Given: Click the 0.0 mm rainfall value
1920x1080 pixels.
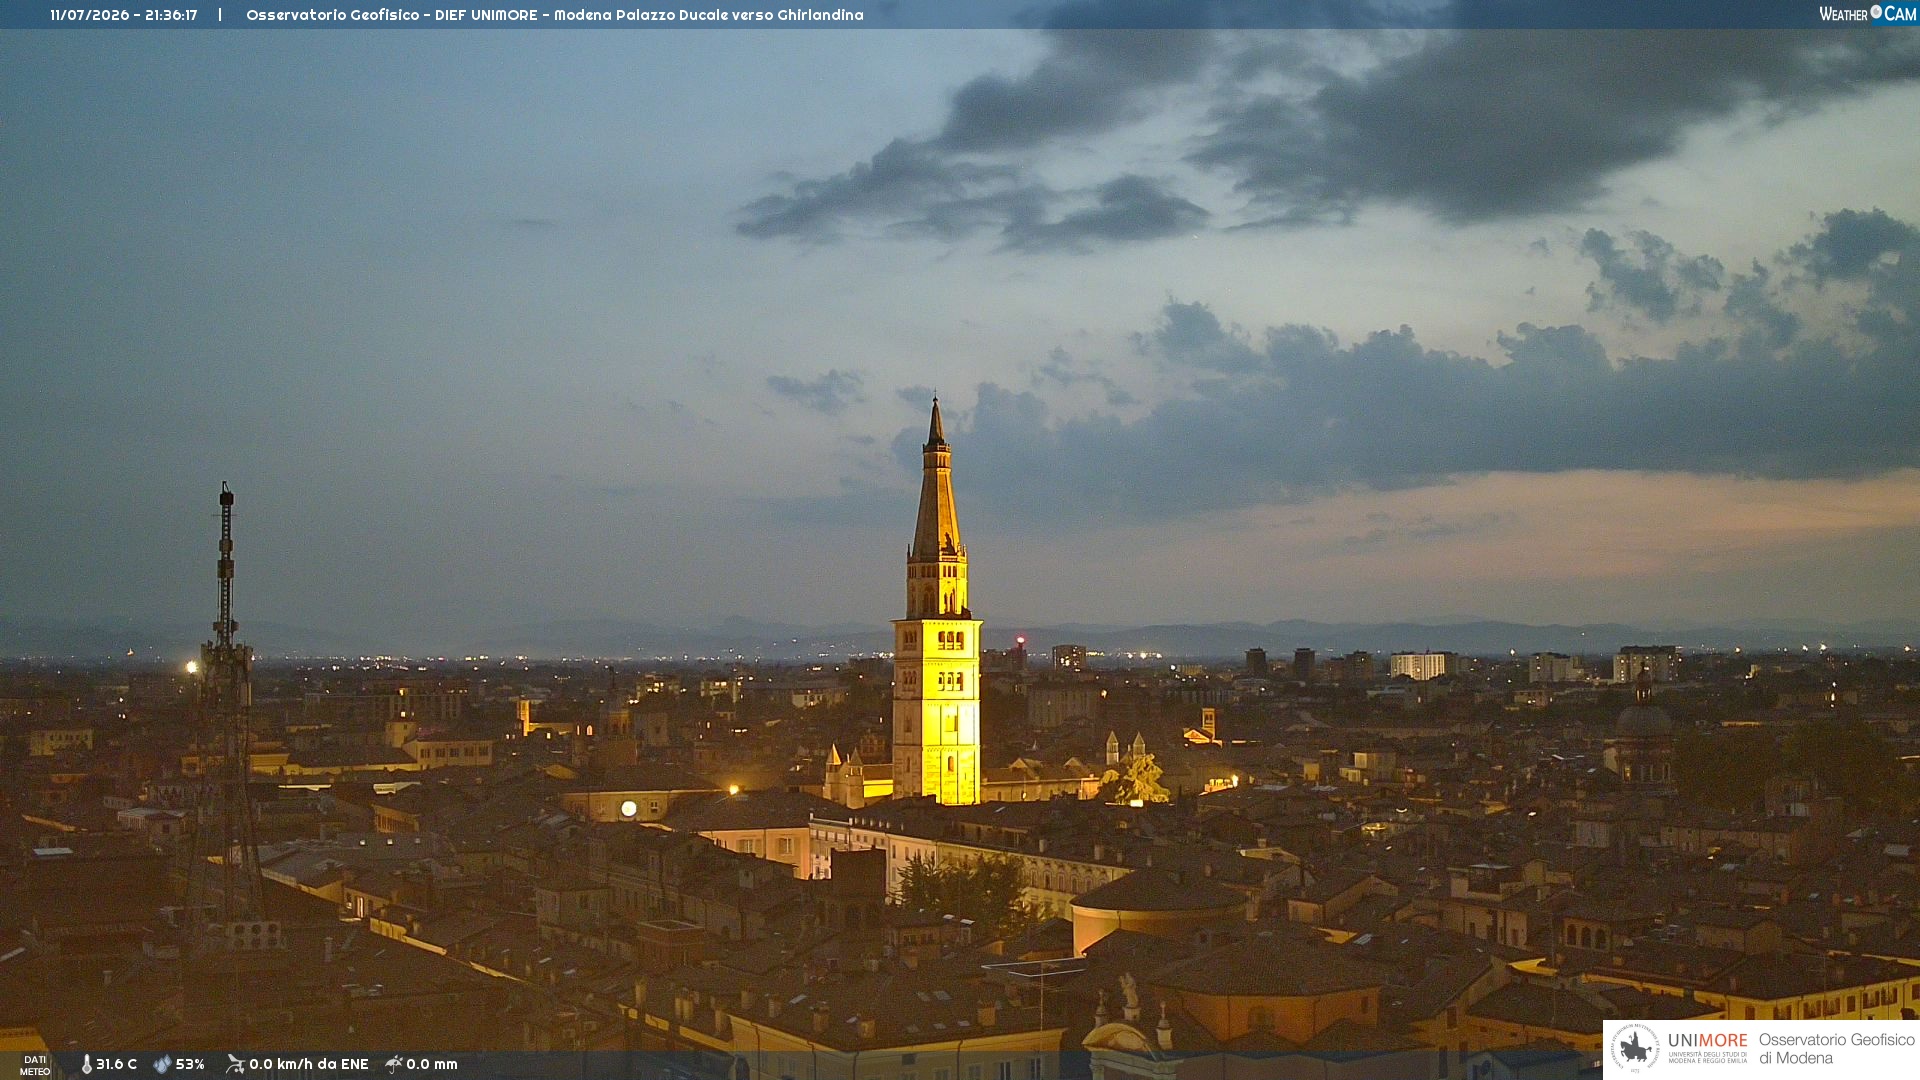Looking at the screenshot, I should 432,1064.
